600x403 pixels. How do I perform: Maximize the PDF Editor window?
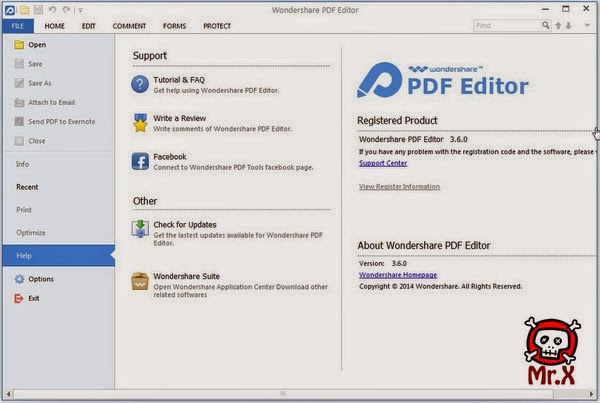566,9
